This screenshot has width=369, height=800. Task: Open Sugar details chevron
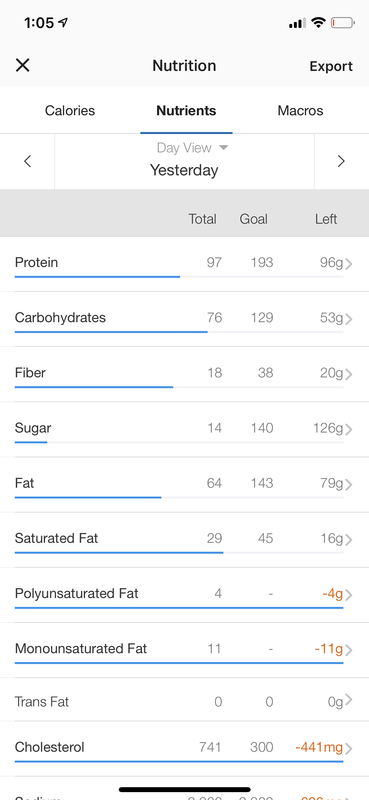[349, 429]
